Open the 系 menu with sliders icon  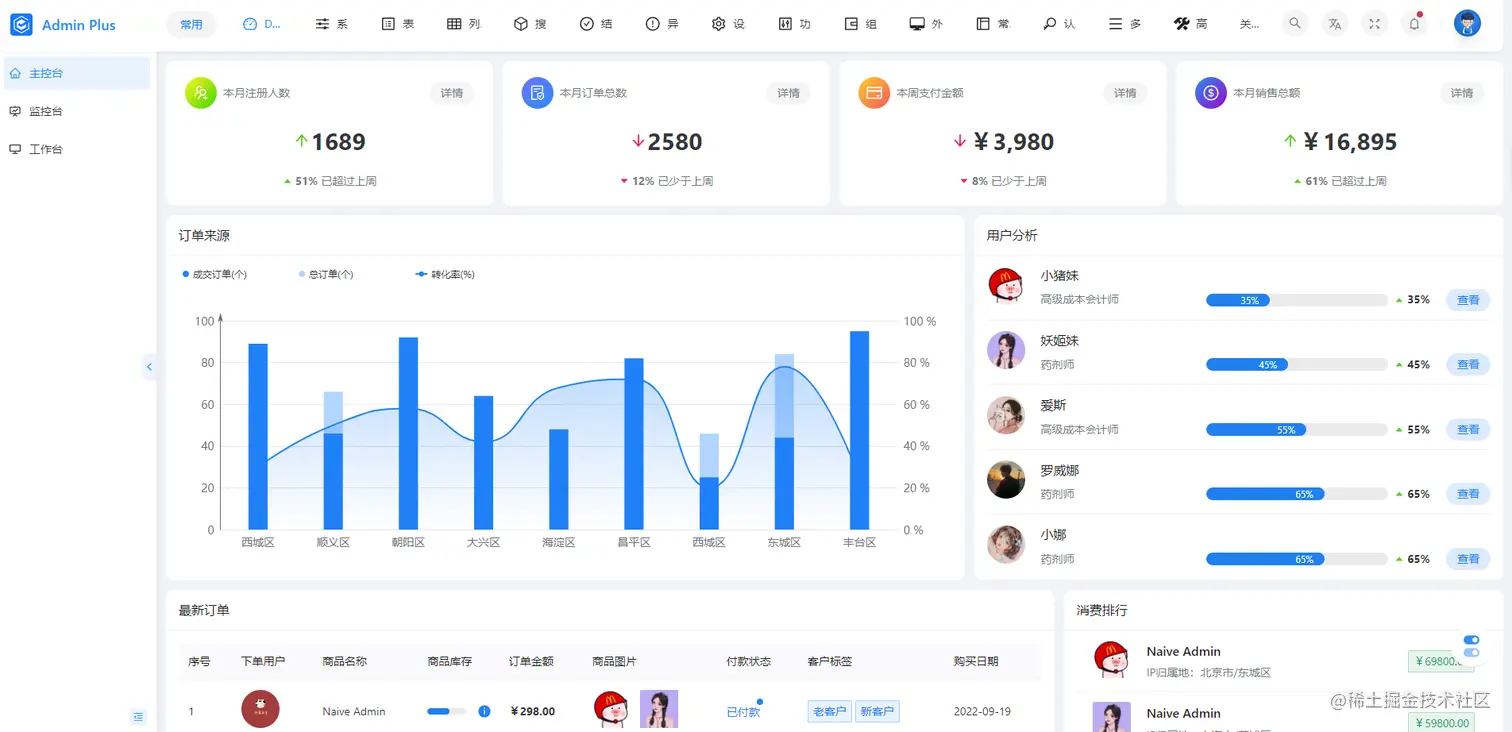[332, 24]
